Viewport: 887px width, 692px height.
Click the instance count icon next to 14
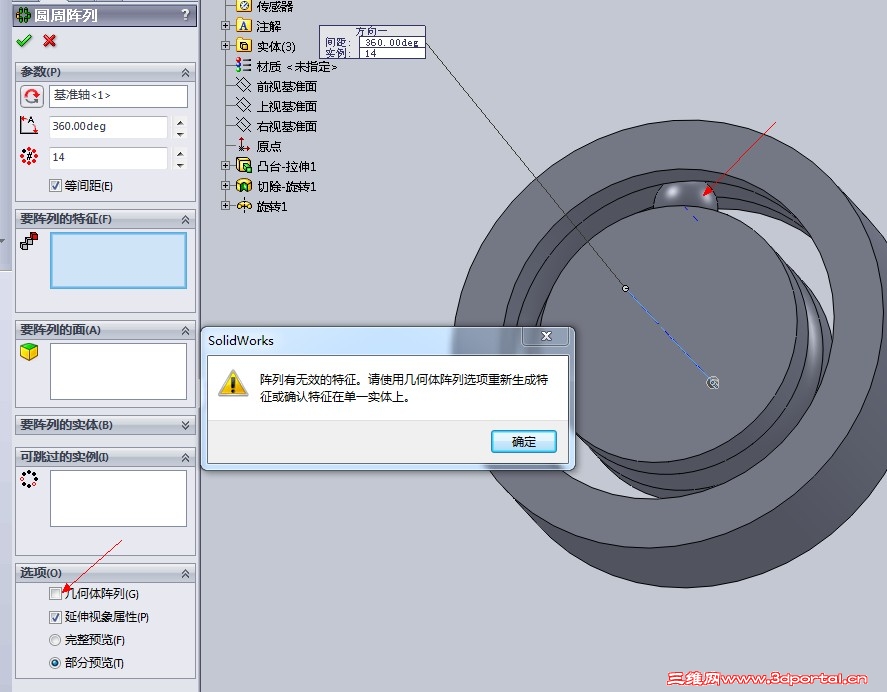29,156
